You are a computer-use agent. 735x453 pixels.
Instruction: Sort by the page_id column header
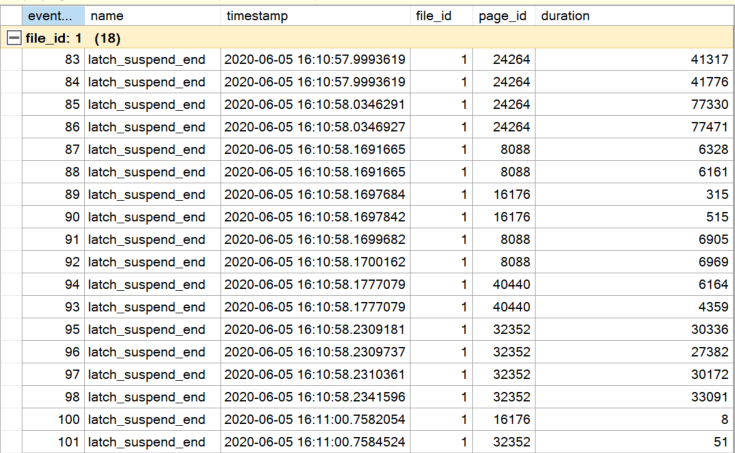click(x=503, y=16)
